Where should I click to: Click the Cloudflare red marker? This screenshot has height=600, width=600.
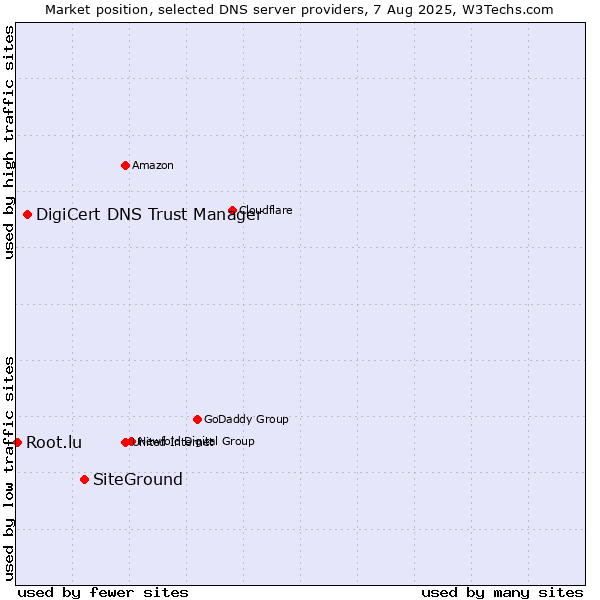(232, 210)
